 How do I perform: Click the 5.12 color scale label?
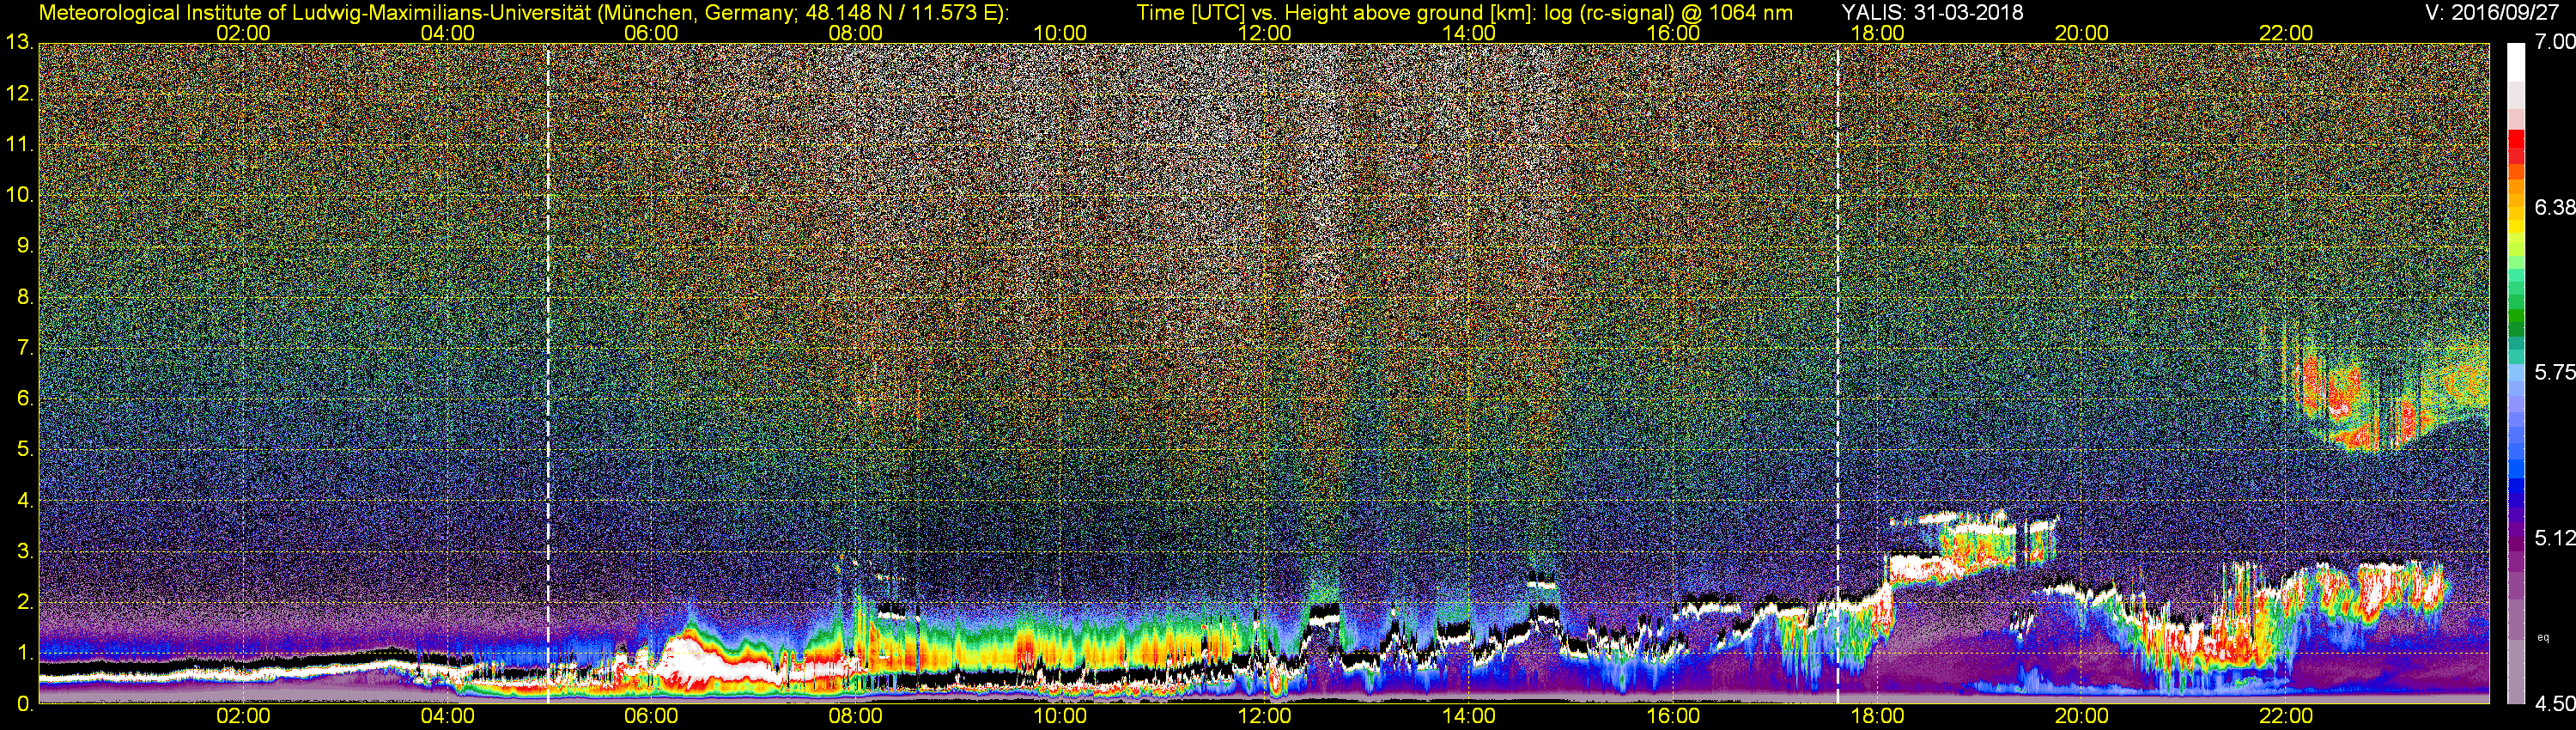pyautogui.click(x=2554, y=538)
